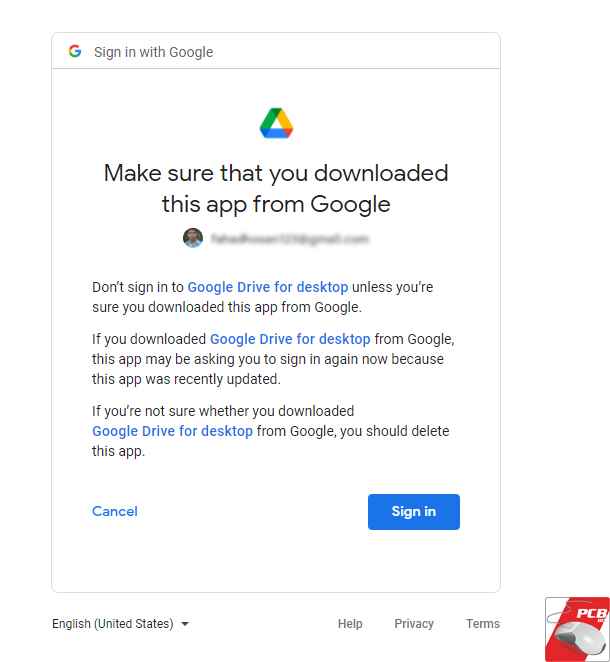Image resolution: width=610 pixels, height=662 pixels.
Task: Expand the language dropdown arrow
Action: pyautogui.click(x=185, y=624)
